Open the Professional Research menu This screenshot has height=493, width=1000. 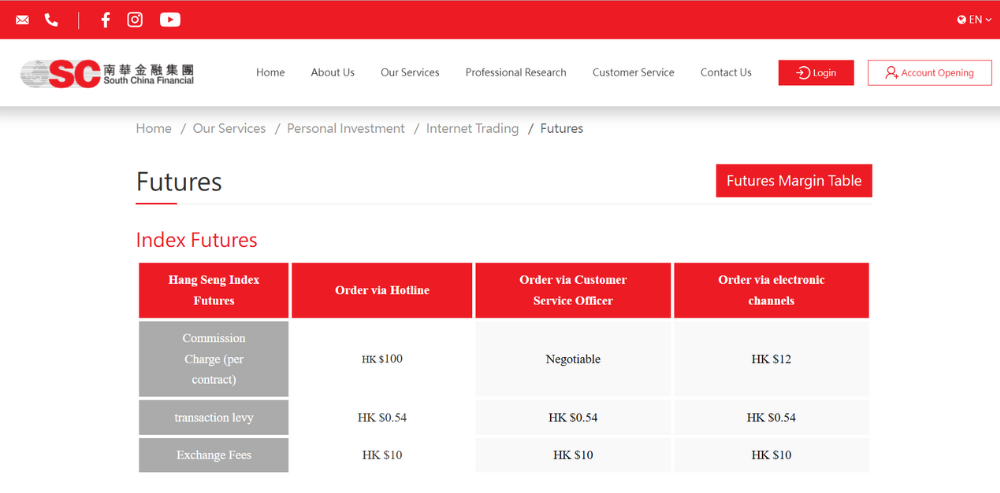(515, 73)
